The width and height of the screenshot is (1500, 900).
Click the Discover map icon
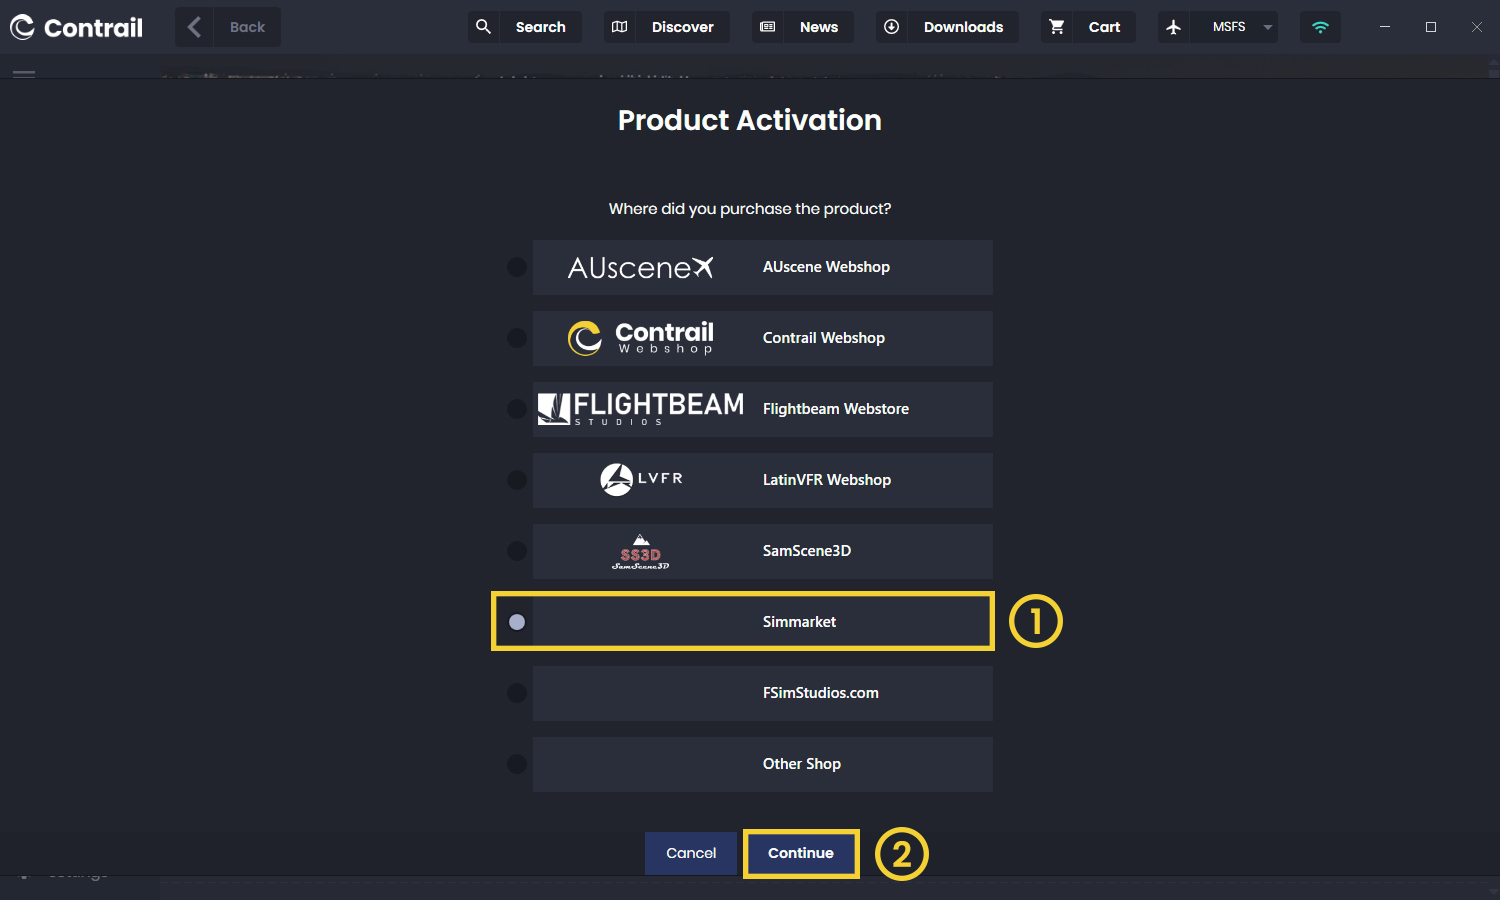click(x=620, y=27)
